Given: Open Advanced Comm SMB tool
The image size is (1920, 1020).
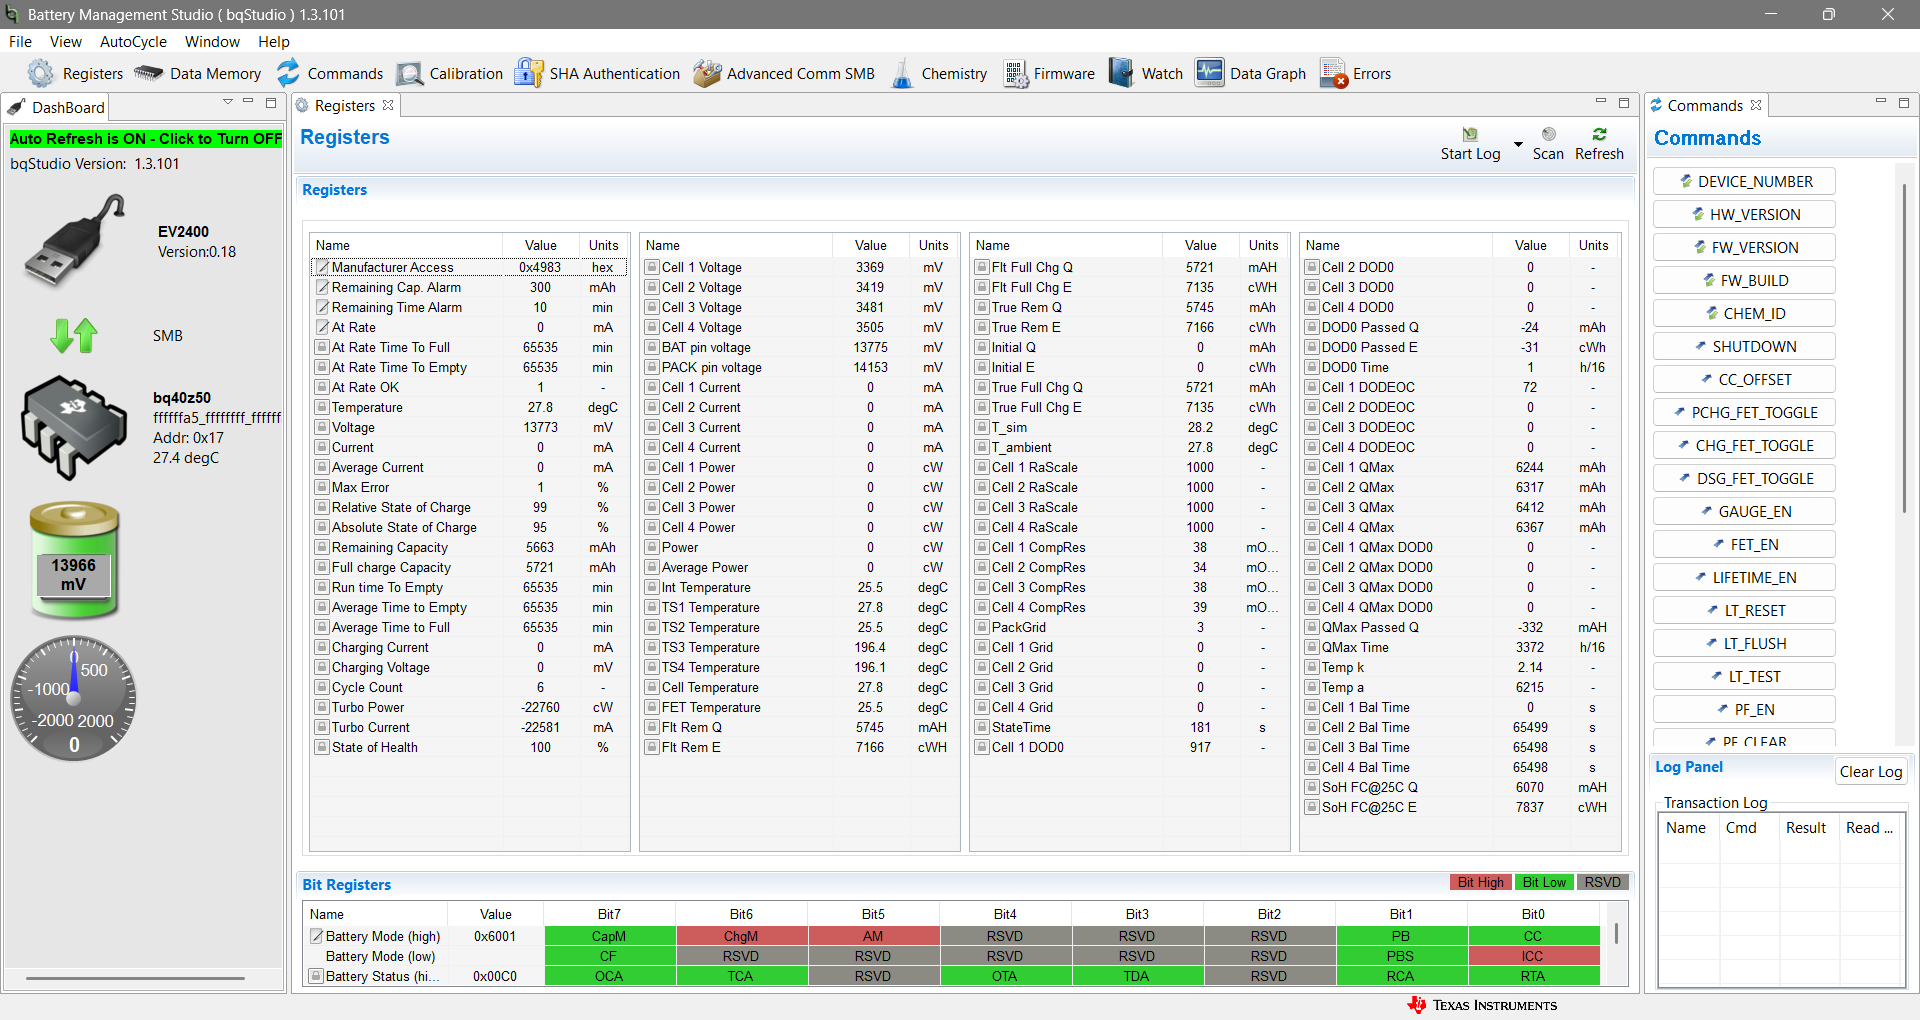Looking at the screenshot, I should pos(783,74).
